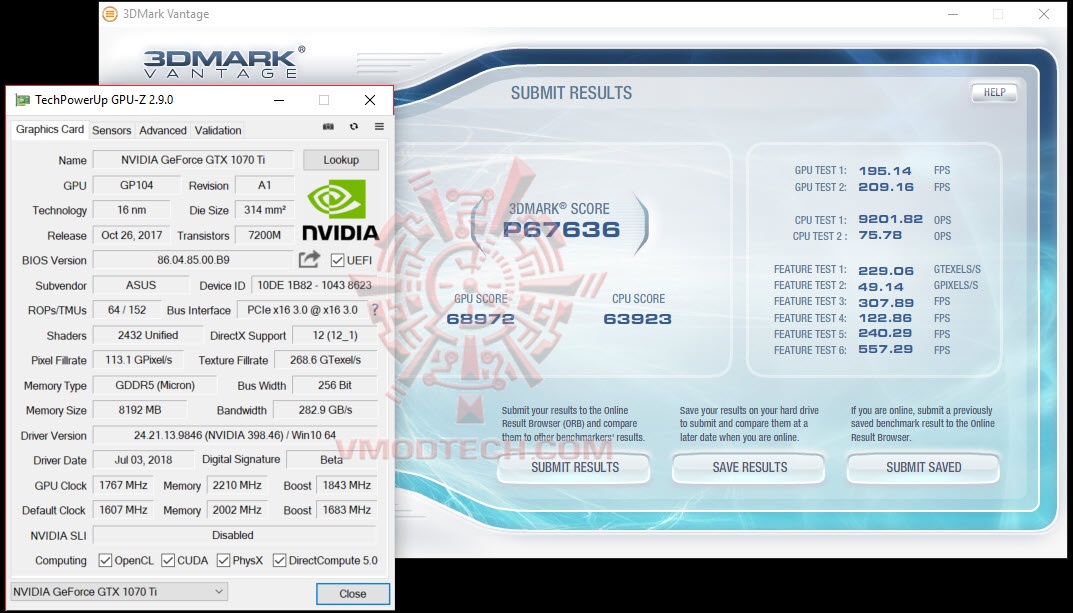
Task: Click the BIOS export share icon
Action: point(309,259)
